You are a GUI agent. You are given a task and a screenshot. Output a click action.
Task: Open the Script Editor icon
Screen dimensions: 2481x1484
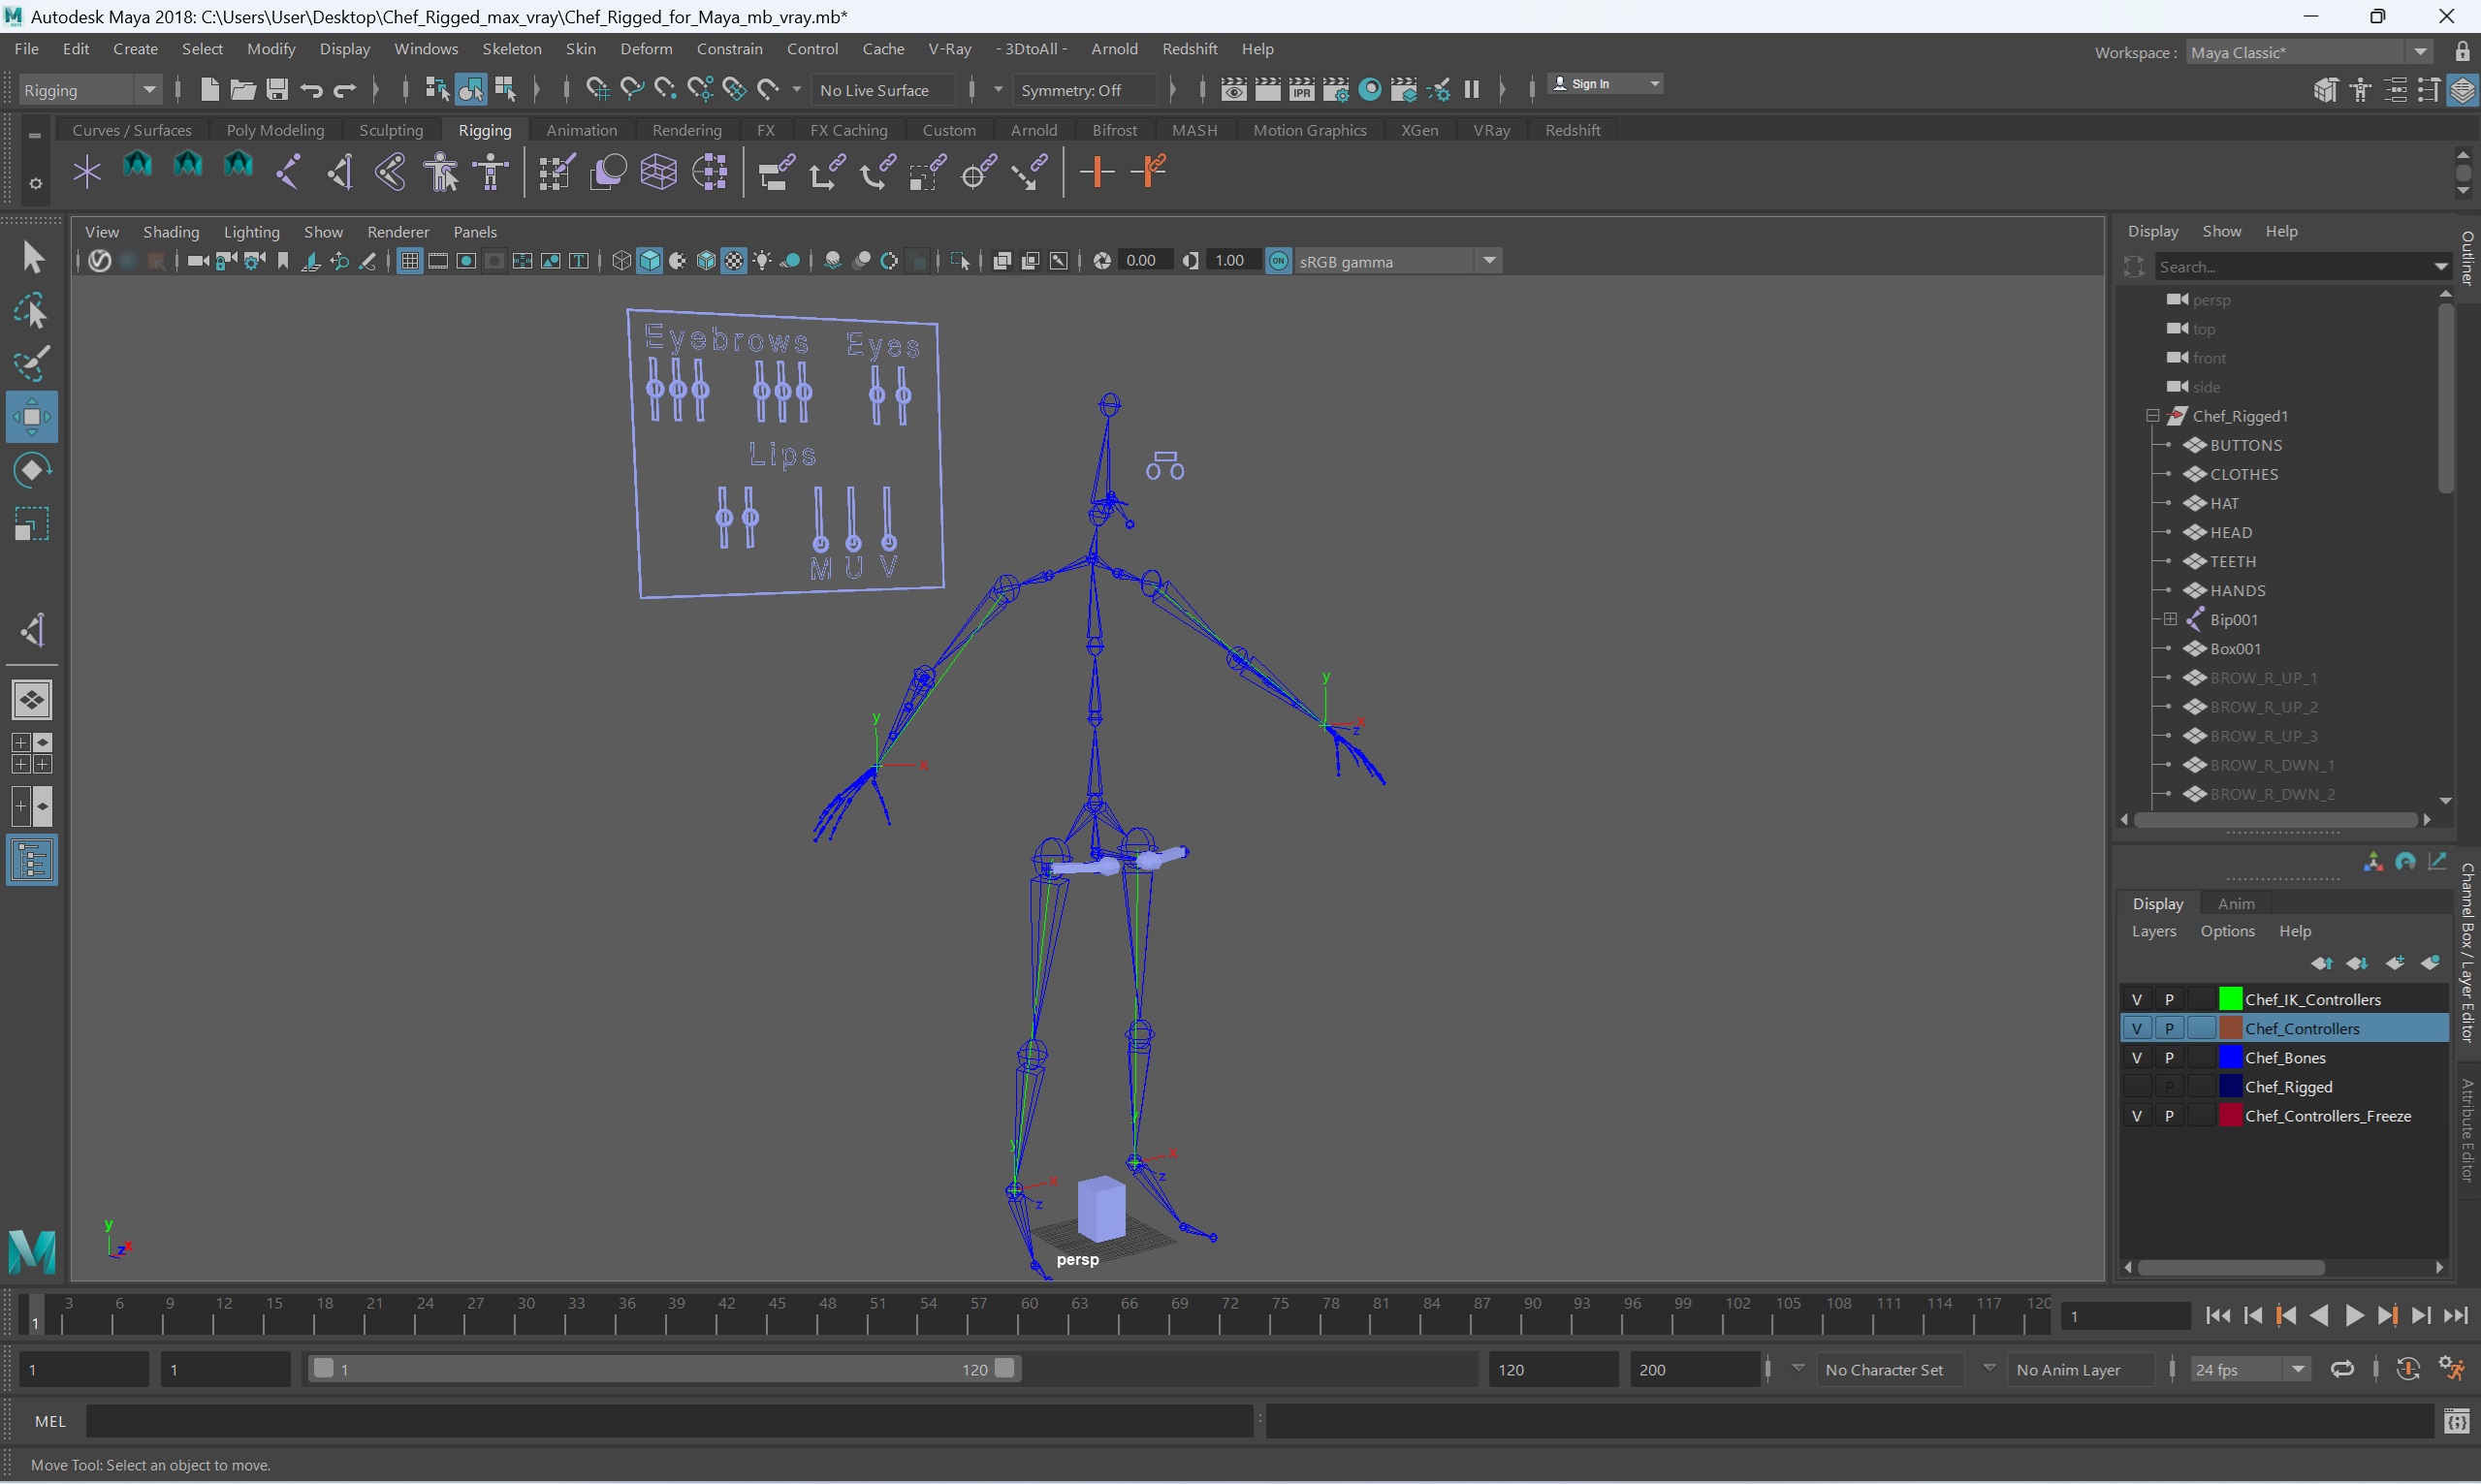point(2456,1421)
